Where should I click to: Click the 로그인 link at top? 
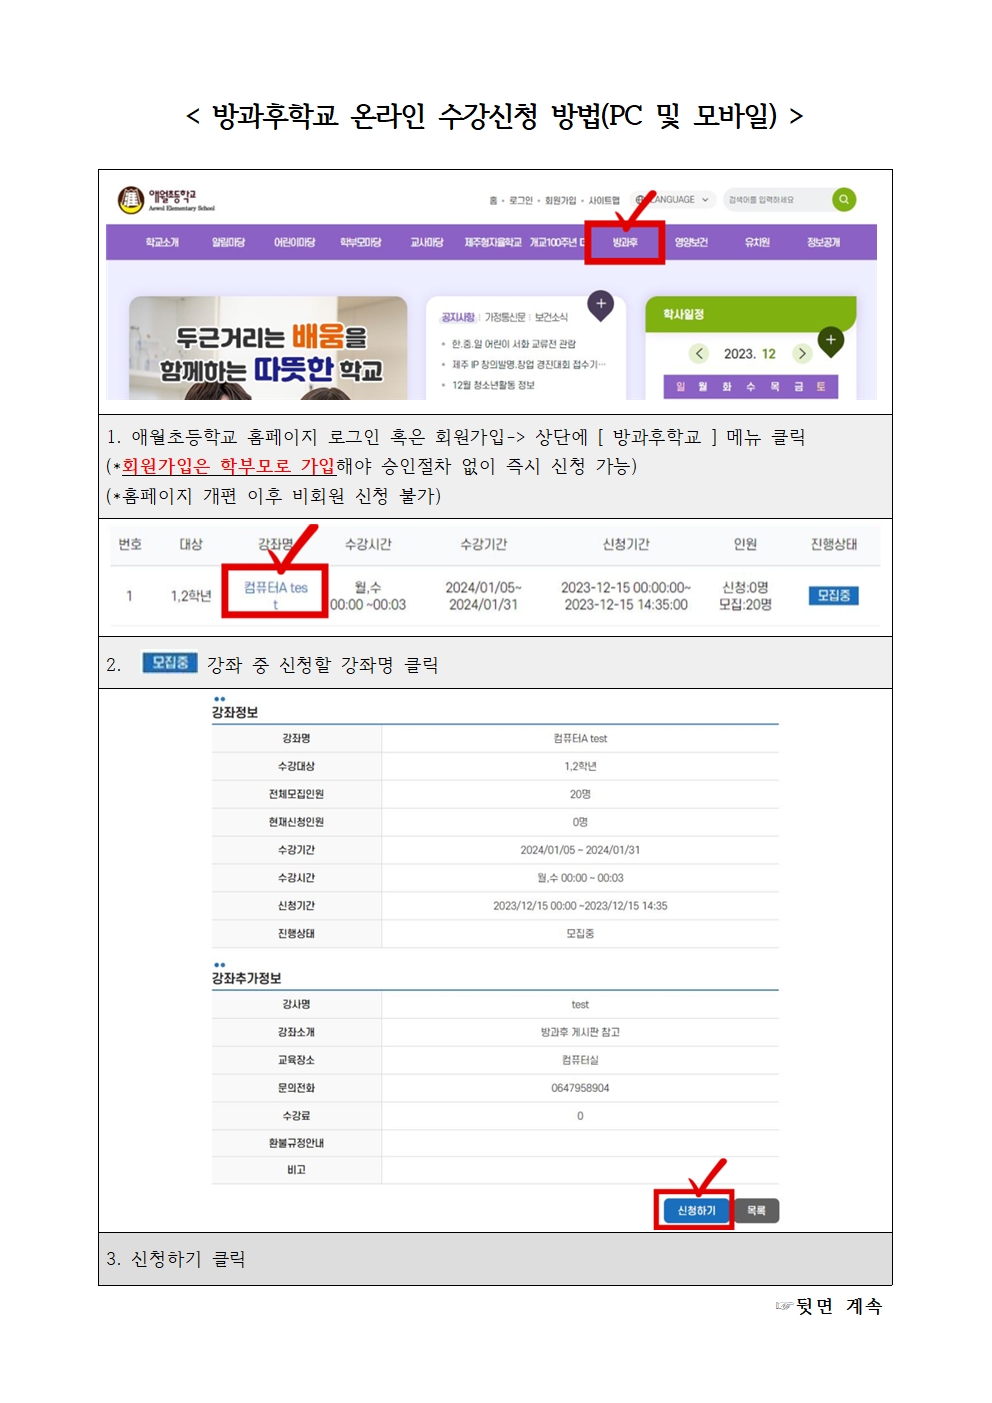click(x=521, y=201)
